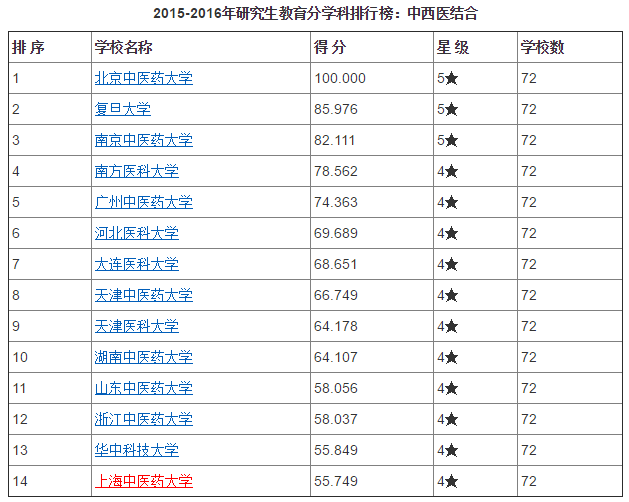Select the 南方医科大学 link
This screenshot has height=502, width=629.
click(136, 171)
